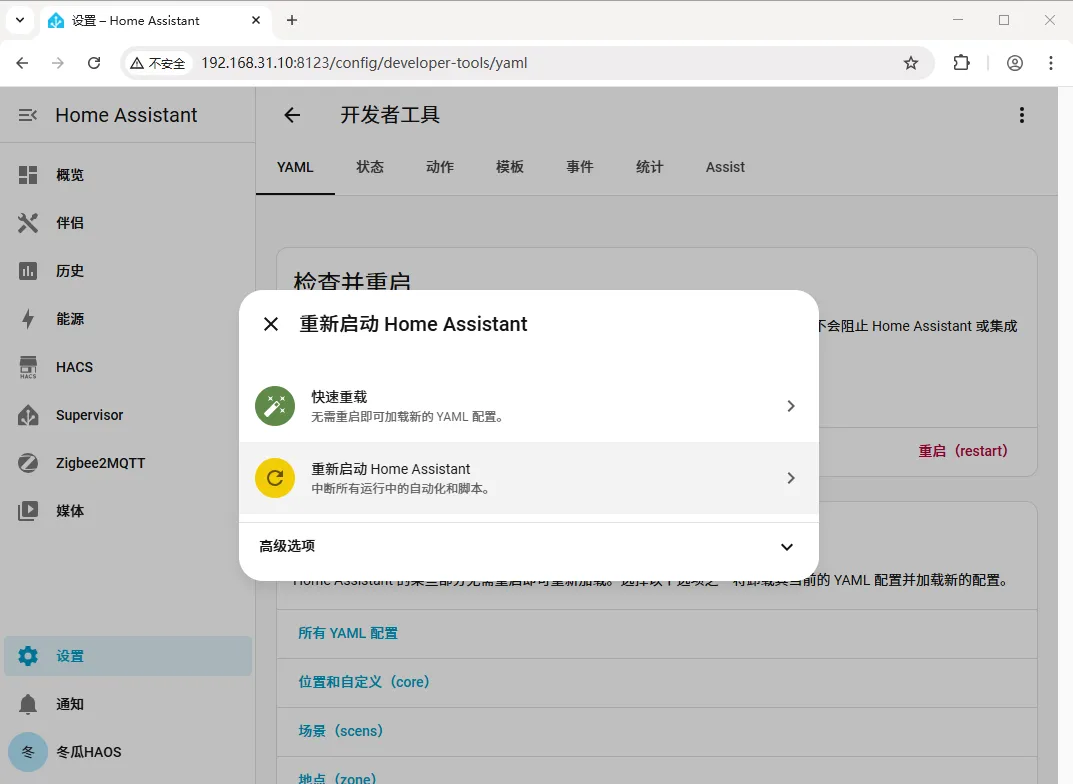
Task: Click the browser forward arrow
Action: 57,63
